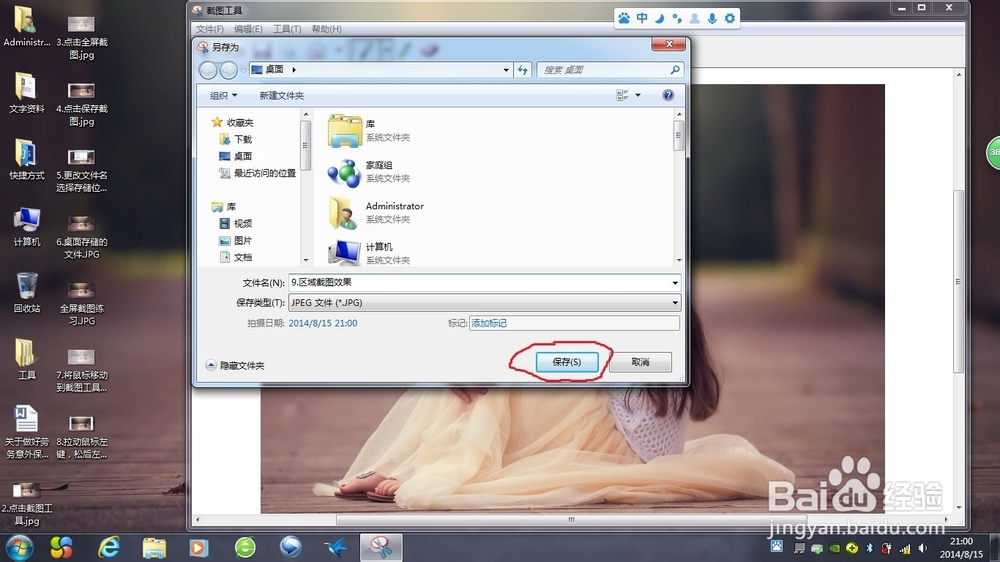
Task: Select 收藏夹 in navigation pane
Action: tap(233, 122)
